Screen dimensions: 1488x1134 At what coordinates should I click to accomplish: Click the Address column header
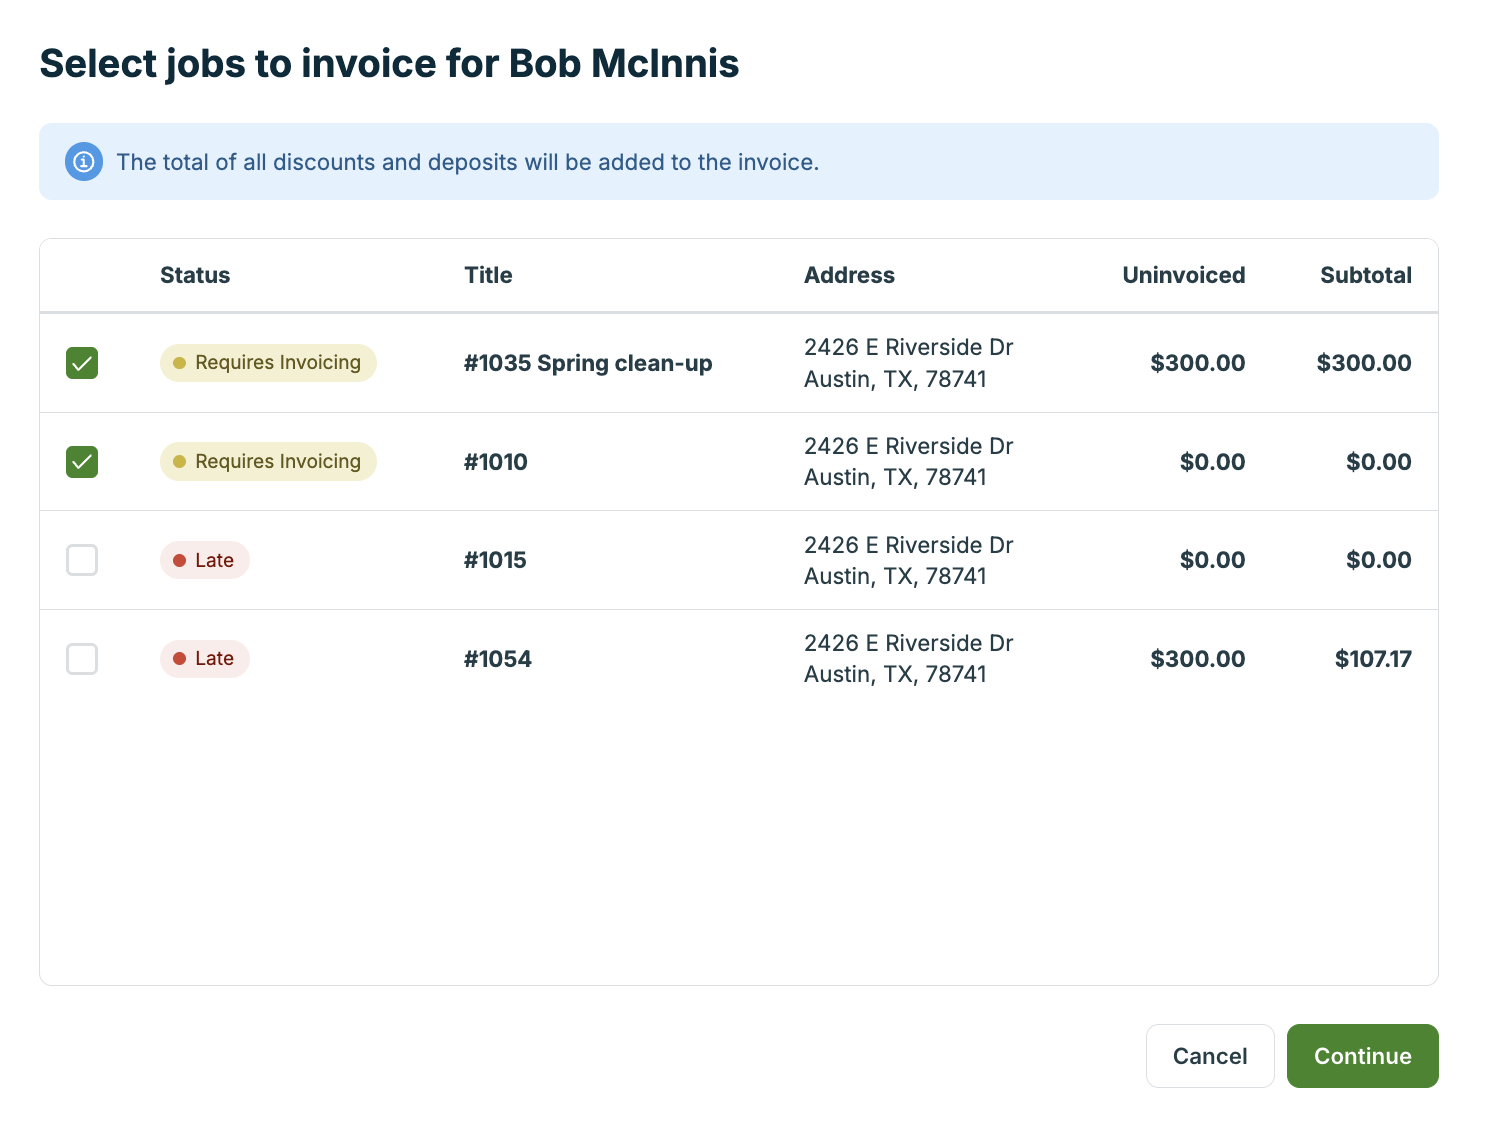pos(849,276)
